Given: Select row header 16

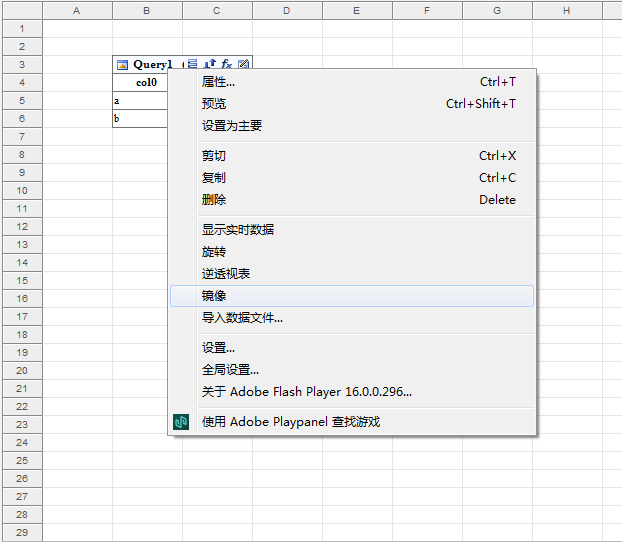Looking at the screenshot, I should (x=22, y=298).
